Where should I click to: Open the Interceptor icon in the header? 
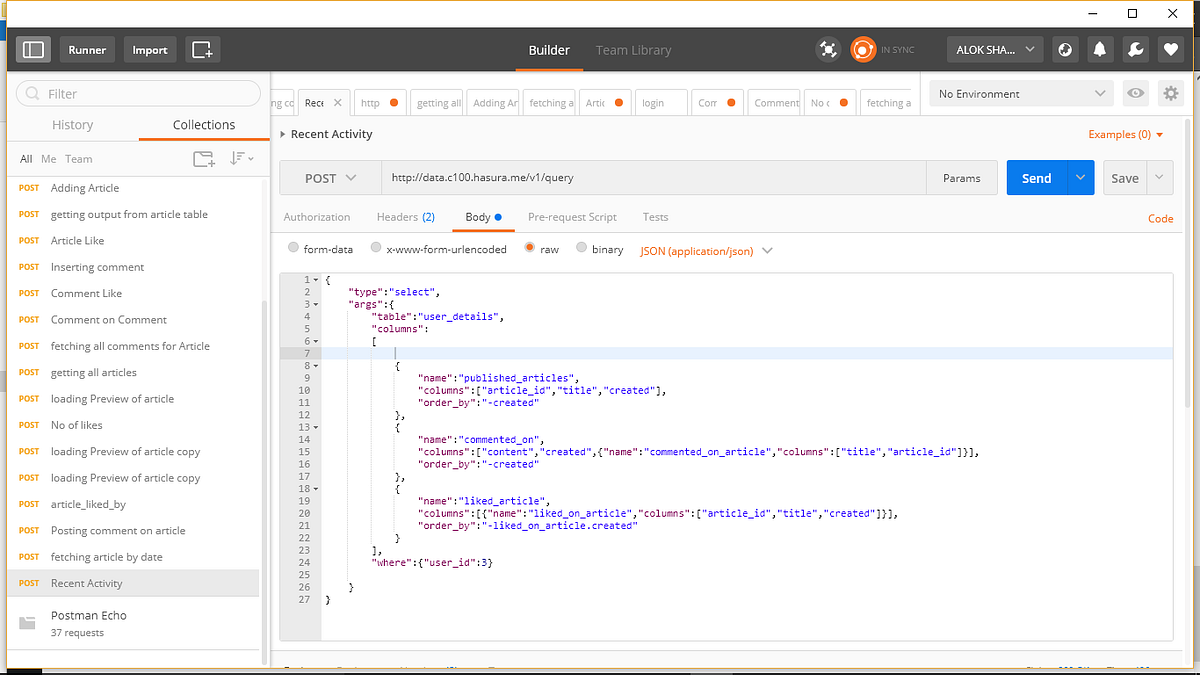[x=828, y=48]
